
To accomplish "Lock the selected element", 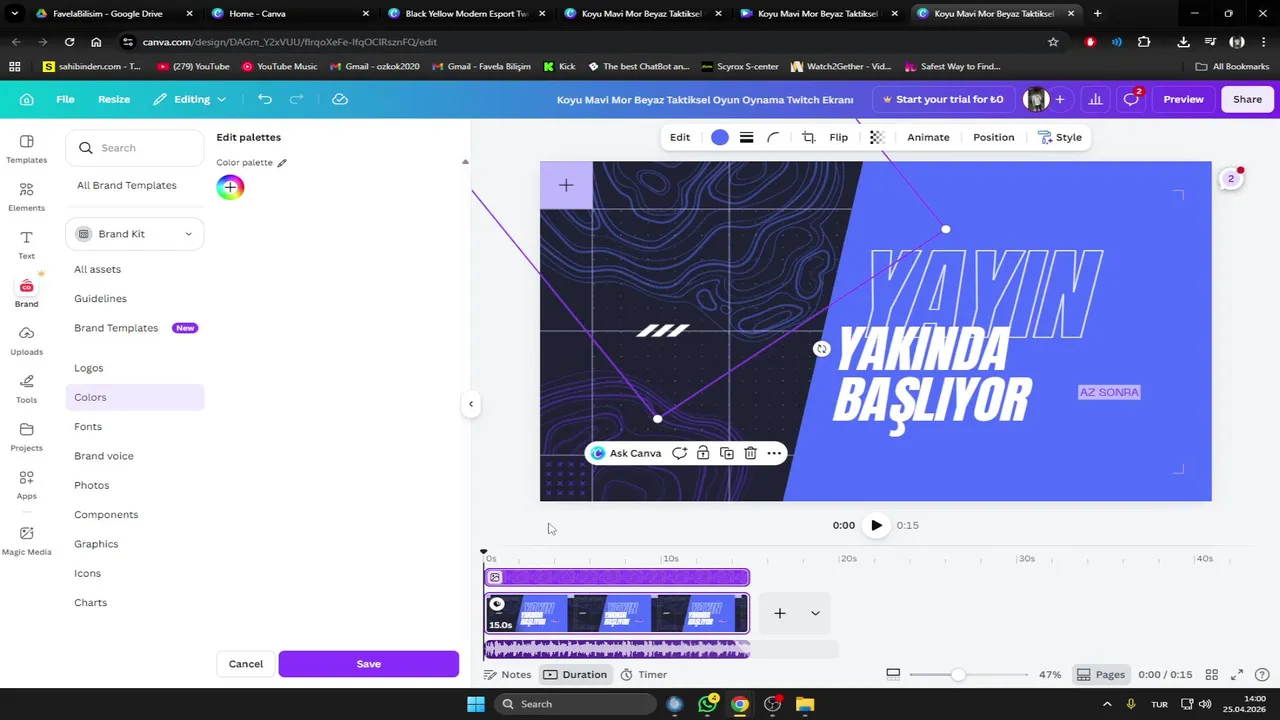I will [x=703, y=453].
